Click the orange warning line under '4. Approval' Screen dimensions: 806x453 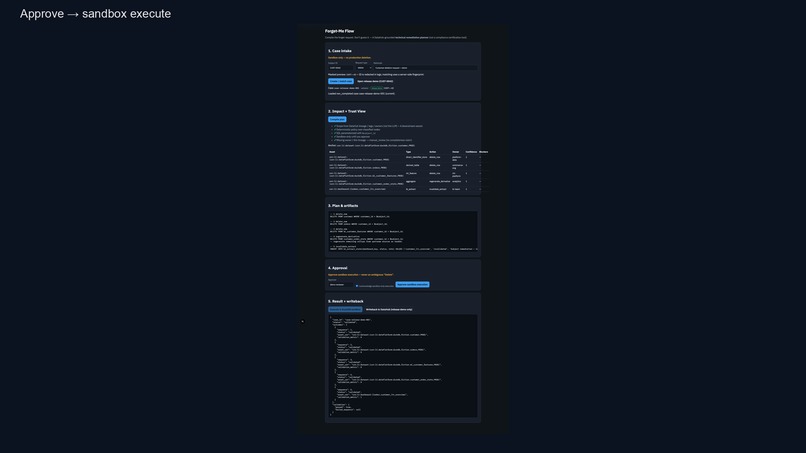pyautogui.click(x=360, y=275)
